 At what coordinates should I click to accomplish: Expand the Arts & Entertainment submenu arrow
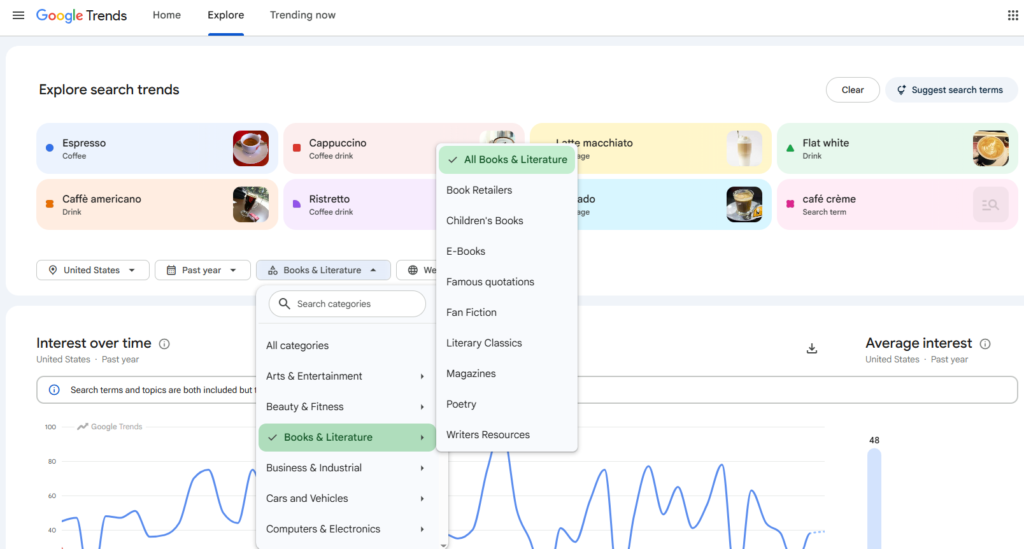422,377
